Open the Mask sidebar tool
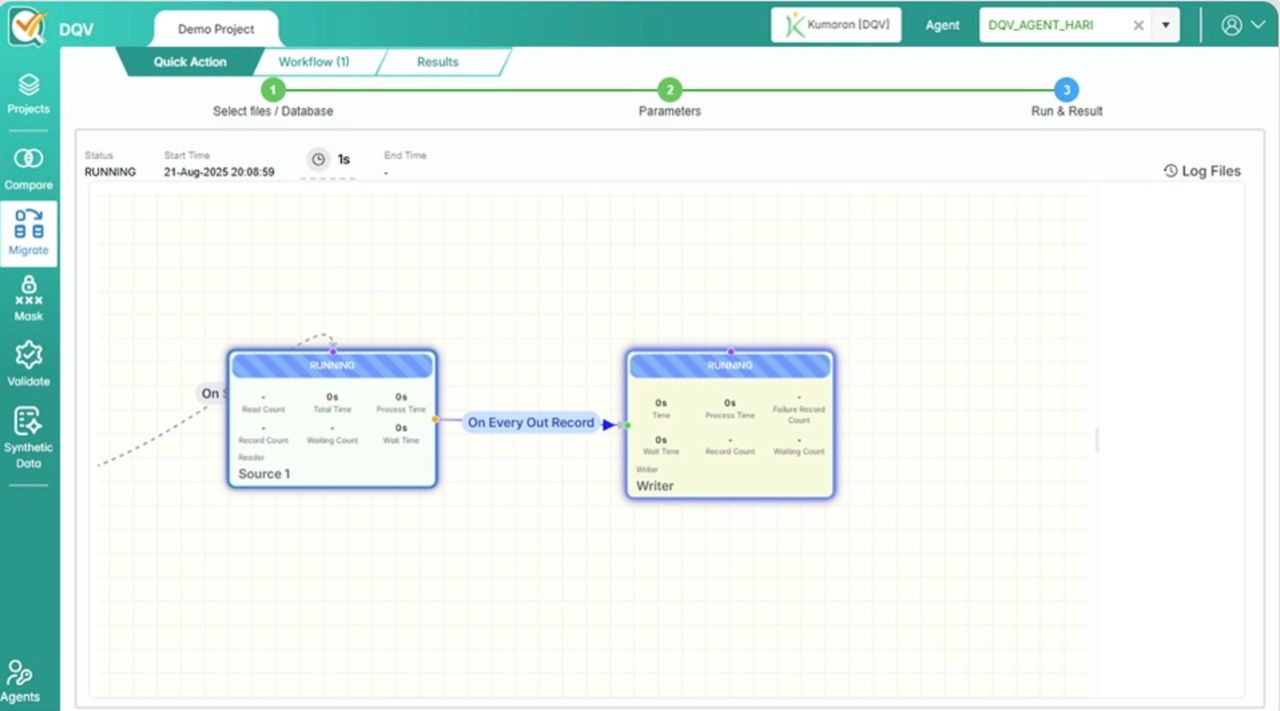The height and width of the screenshot is (711, 1280). tap(28, 299)
